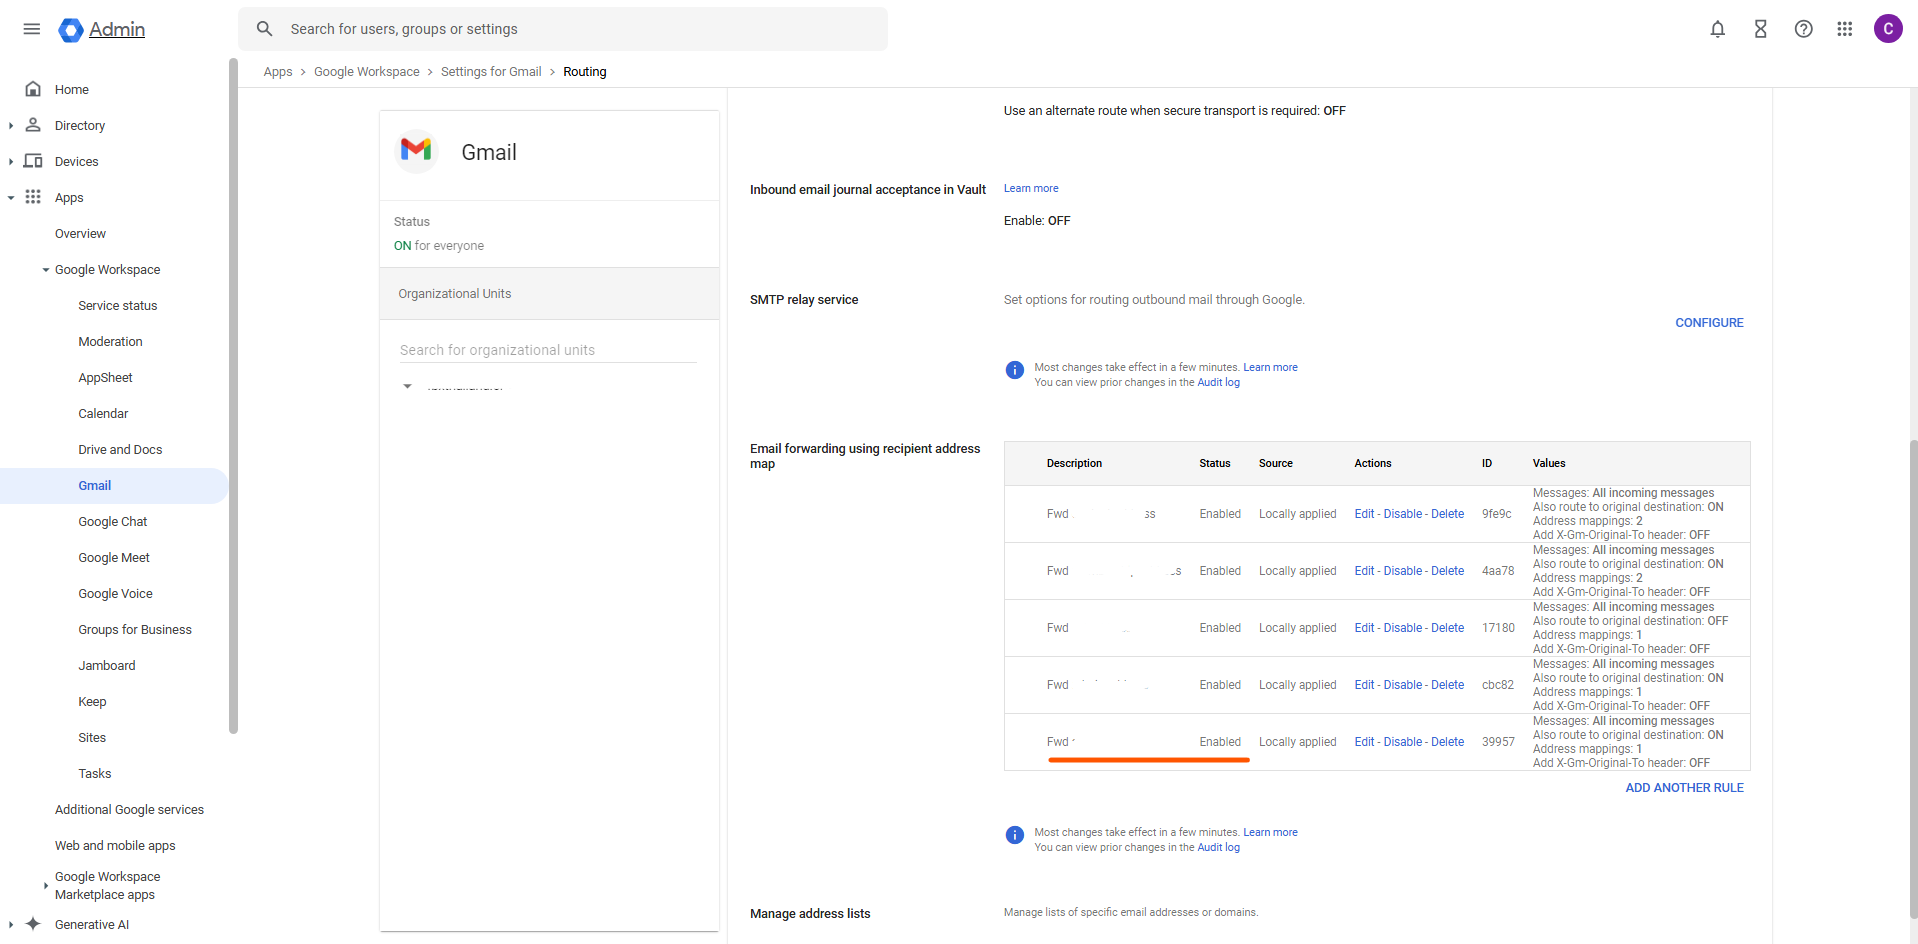Viewport: 1918px width, 944px height.
Task: Focus the top search users or settings field
Action: pyautogui.click(x=563, y=29)
